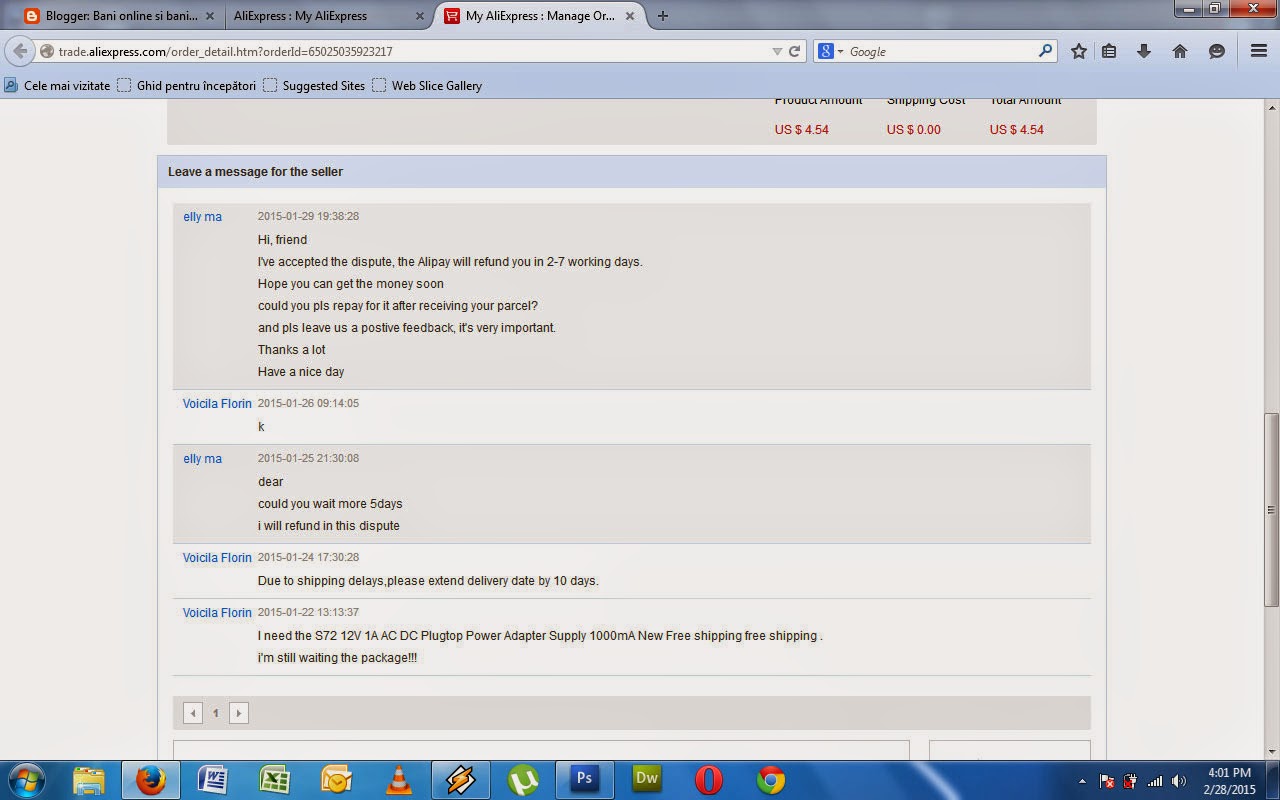This screenshot has width=1280, height=800.
Task: Open Google Chrome from taskbar
Action: pos(771,780)
